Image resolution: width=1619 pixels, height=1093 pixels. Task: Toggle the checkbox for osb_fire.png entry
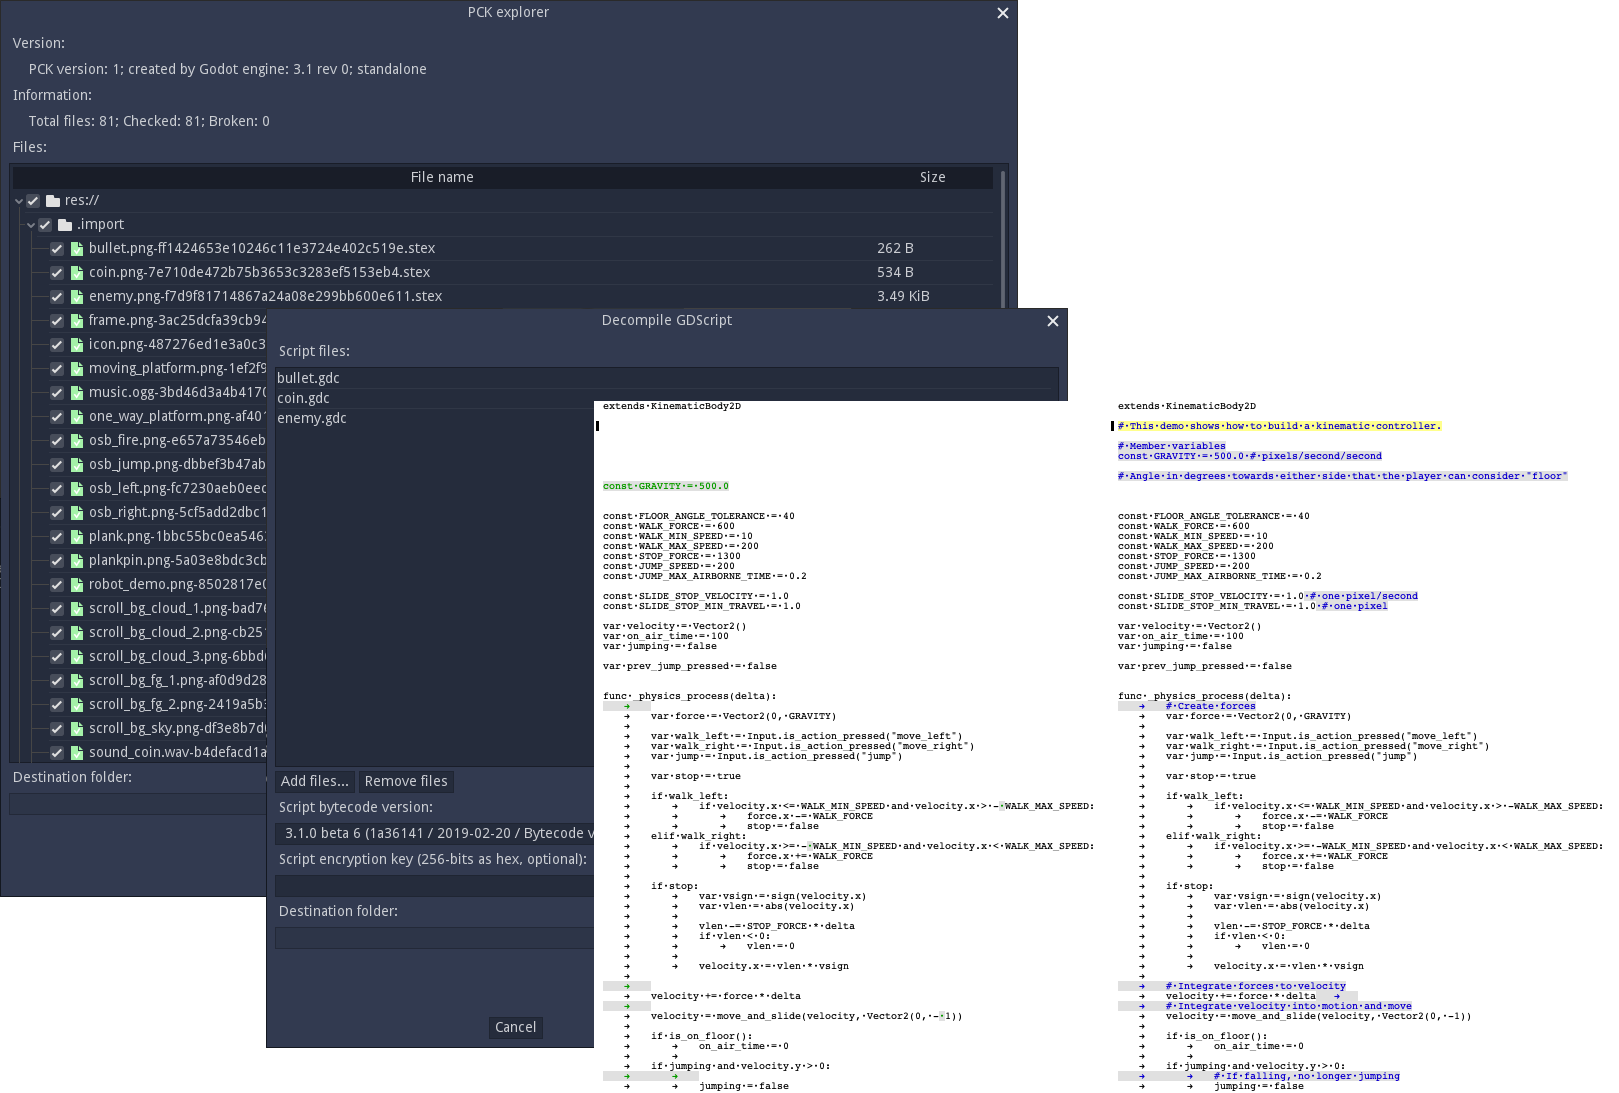tap(57, 440)
